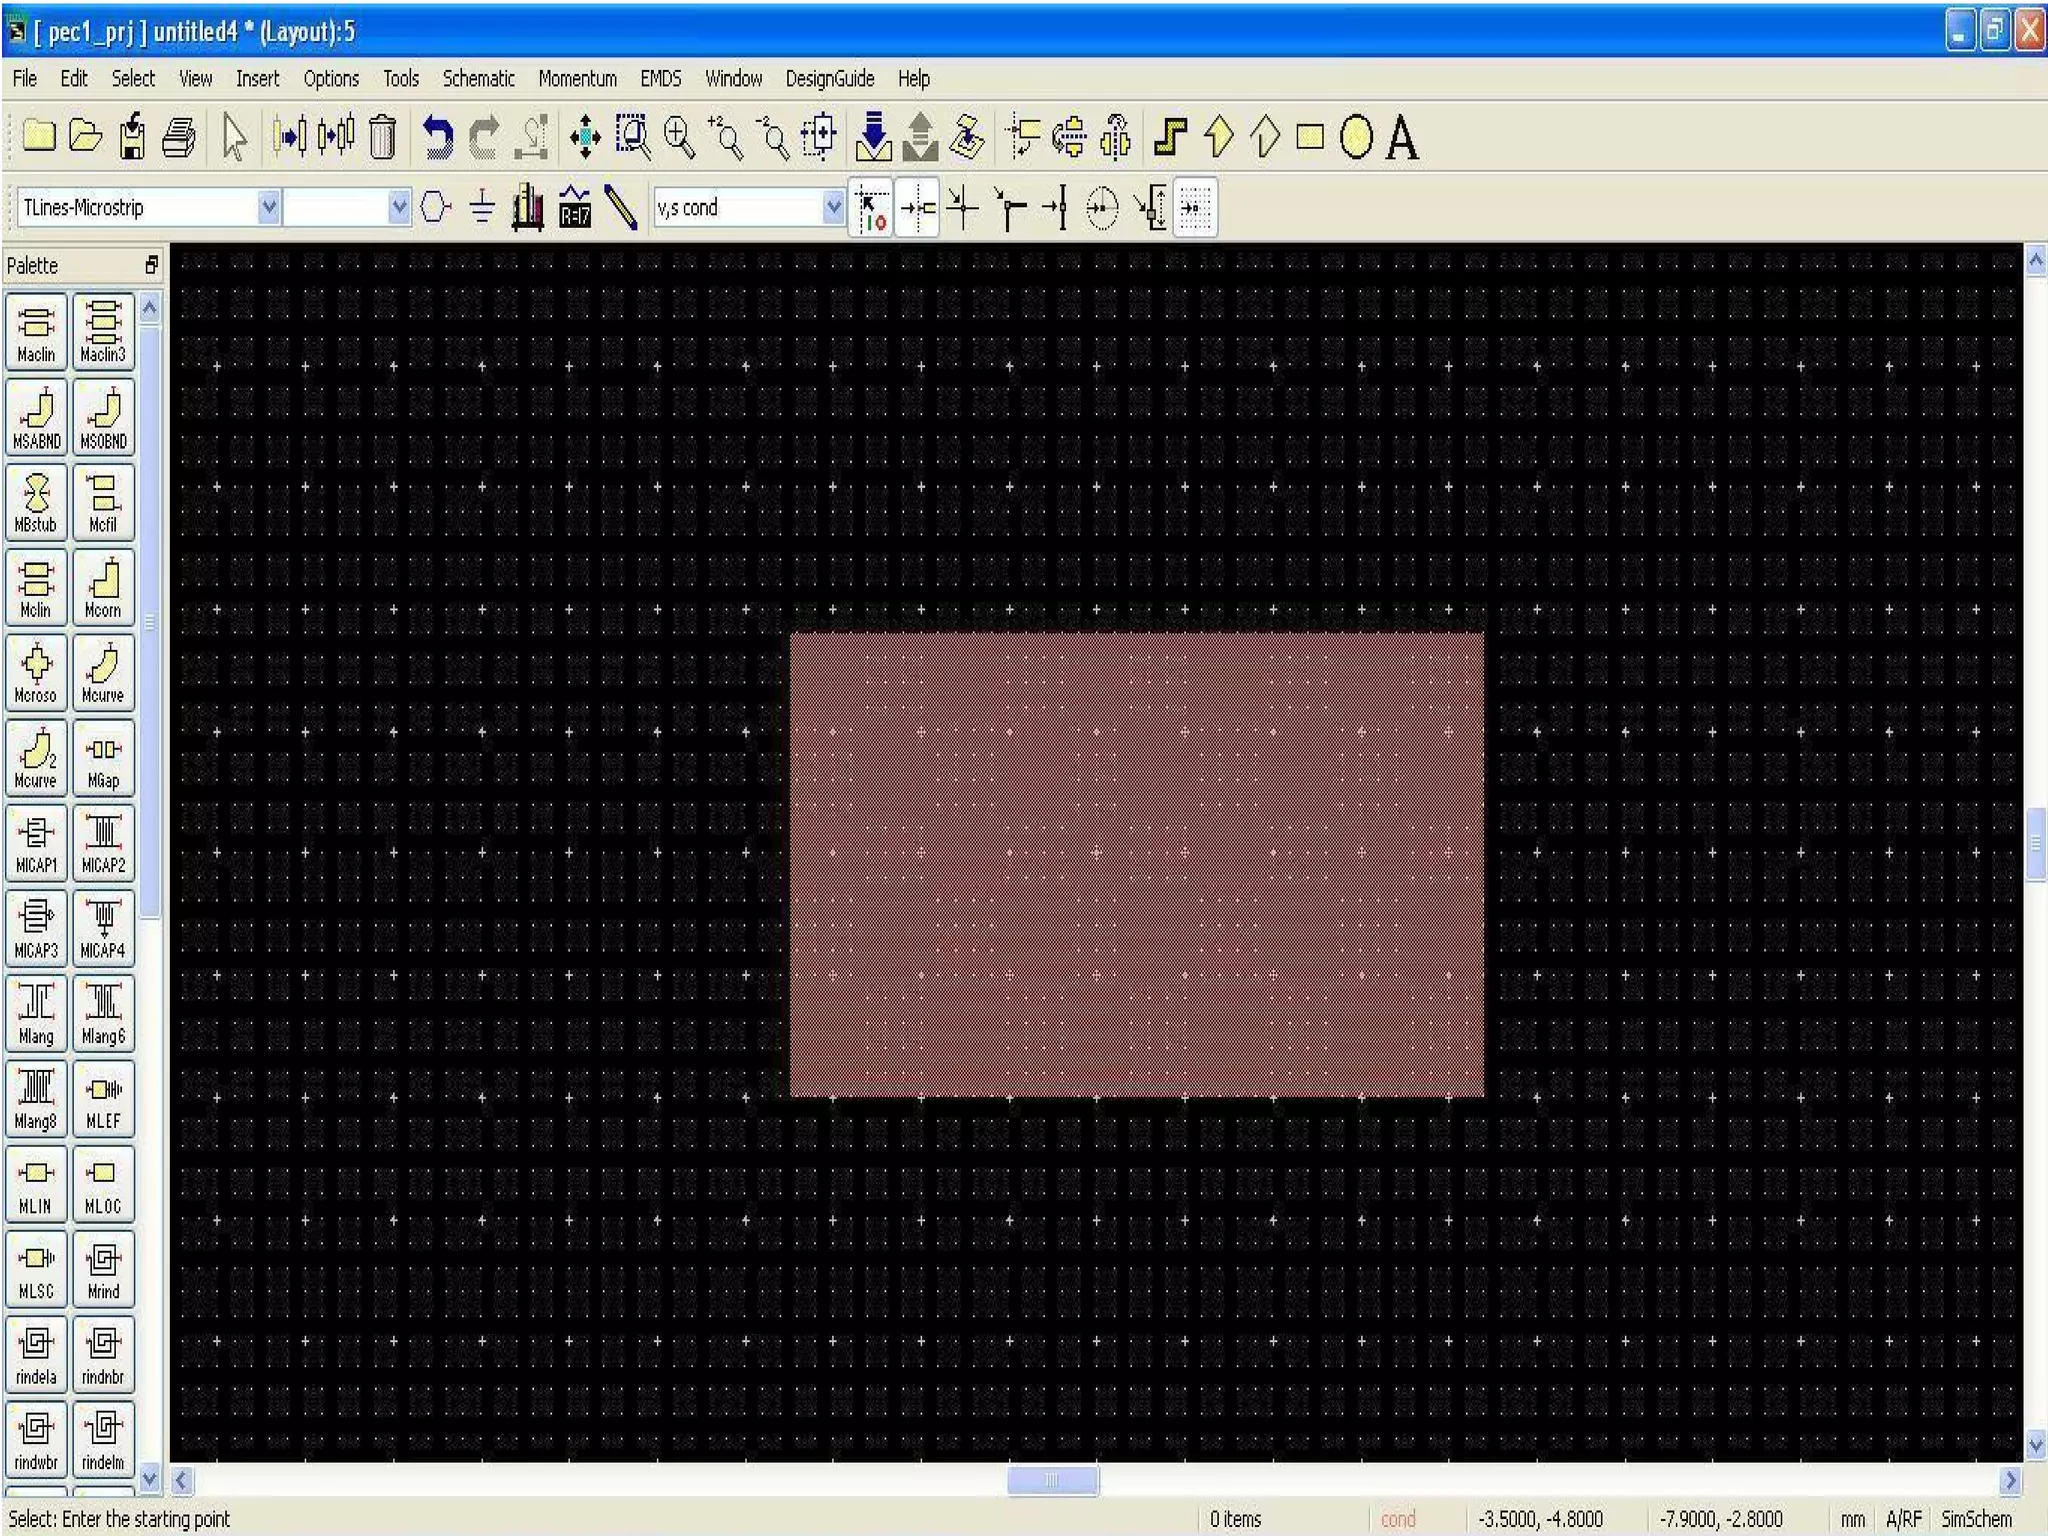2048x1536 pixels.
Task: Click the trash delete icon
Action: [x=382, y=137]
